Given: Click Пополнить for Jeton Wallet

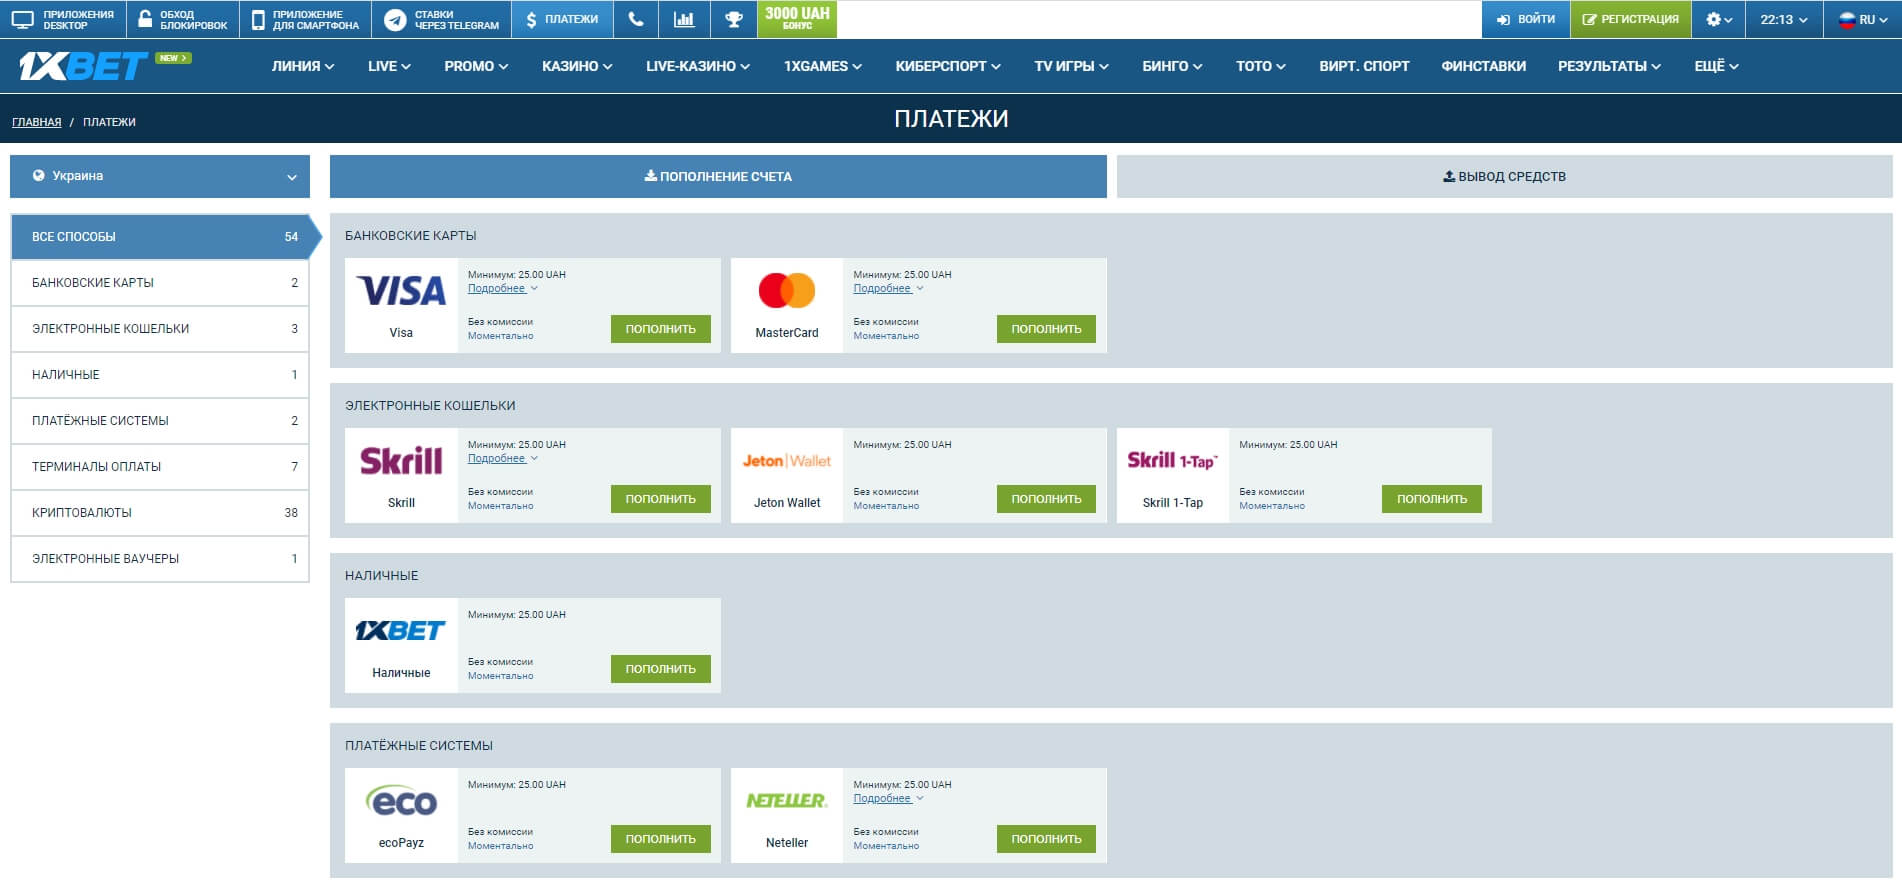Looking at the screenshot, I should [x=1046, y=499].
